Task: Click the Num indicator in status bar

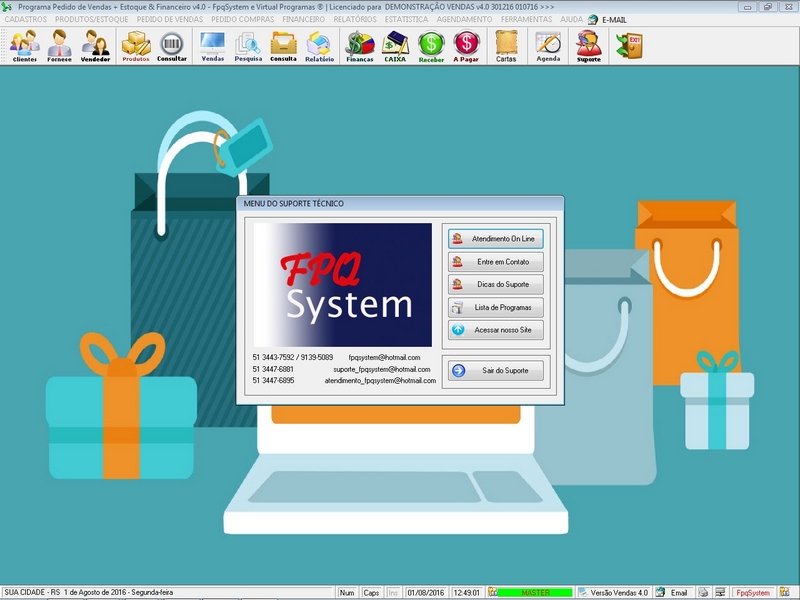Action: coord(347,592)
